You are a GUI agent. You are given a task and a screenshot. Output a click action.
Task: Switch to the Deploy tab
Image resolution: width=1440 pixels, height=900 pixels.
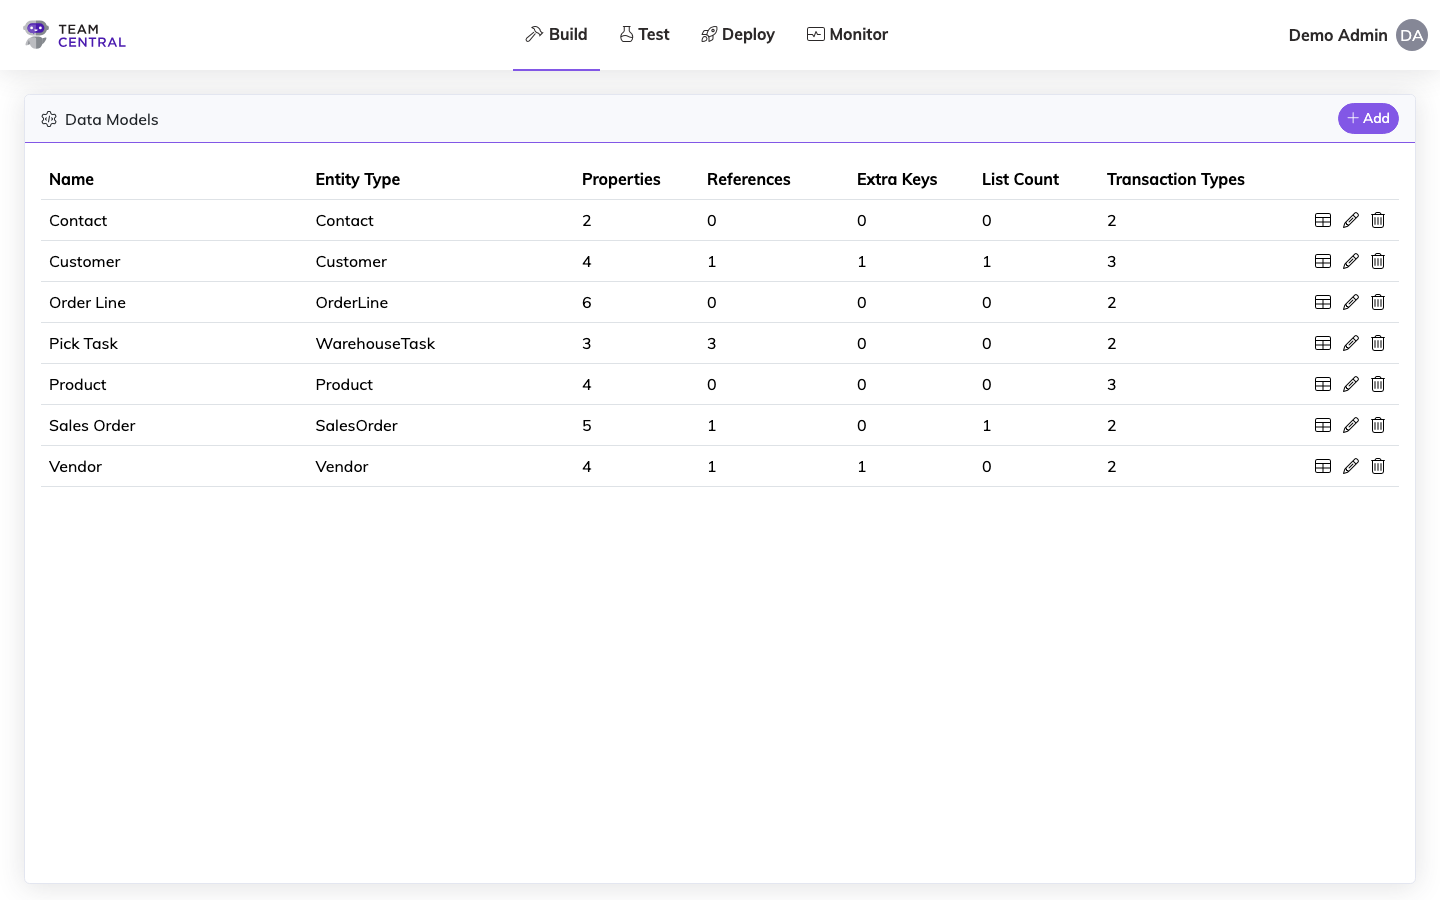click(x=738, y=35)
